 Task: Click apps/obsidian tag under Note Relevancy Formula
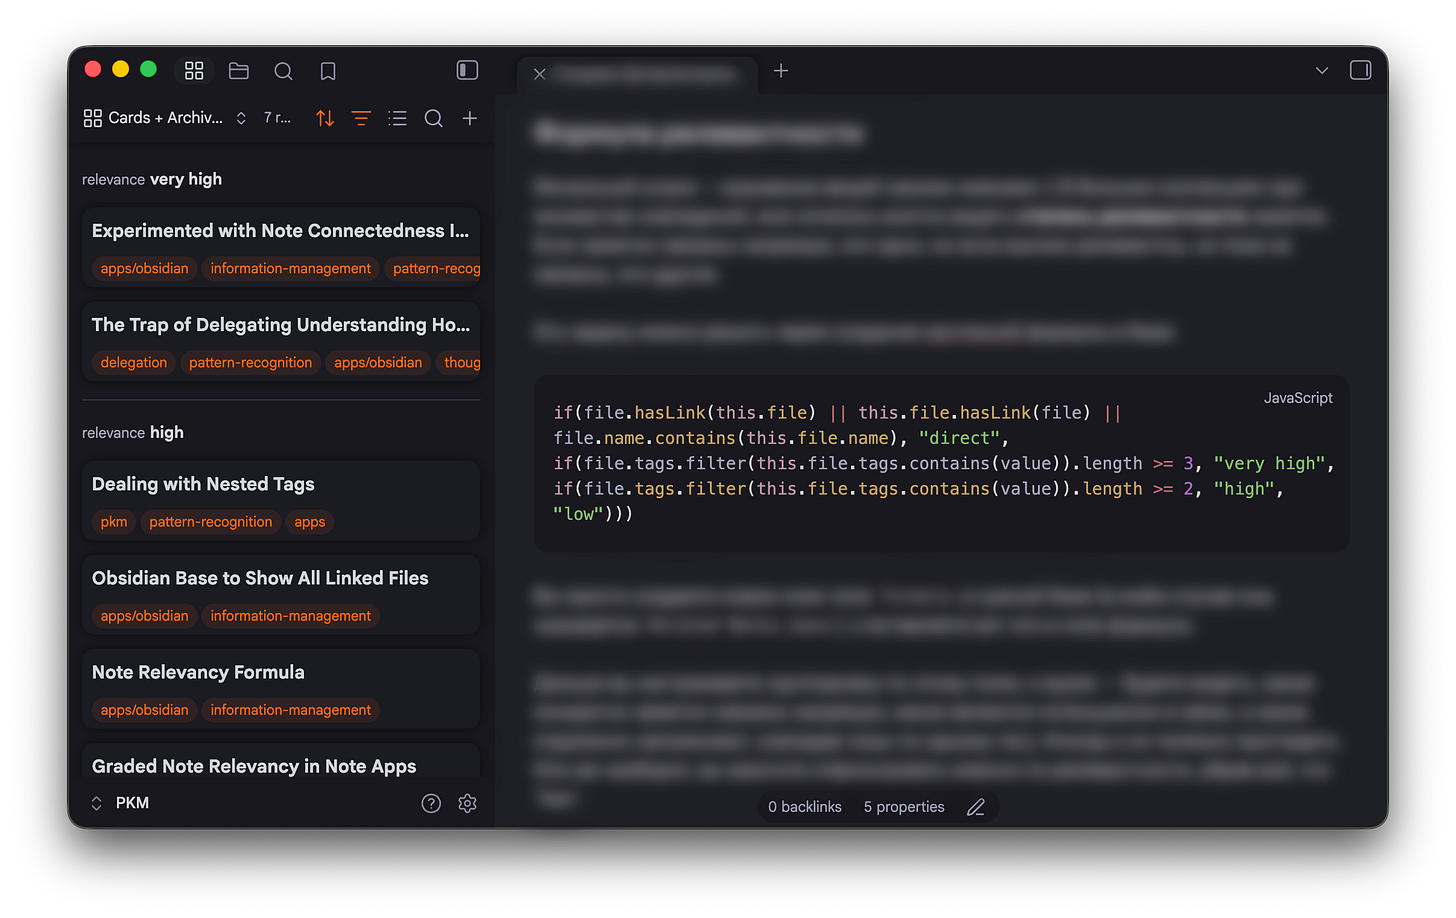click(144, 710)
